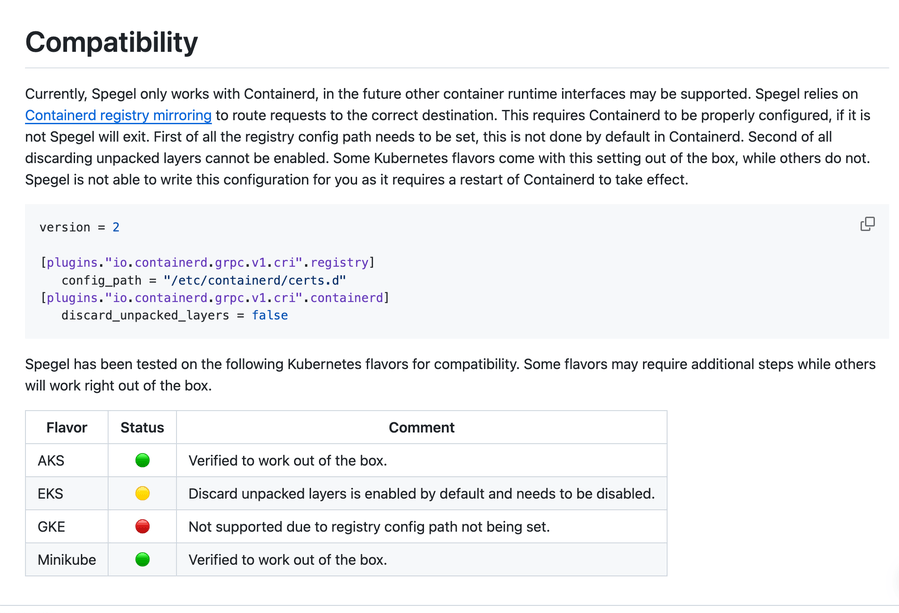This screenshot has width=899, height=613.
Task: Click the 'false' value in the code
Action: point(270,315)
